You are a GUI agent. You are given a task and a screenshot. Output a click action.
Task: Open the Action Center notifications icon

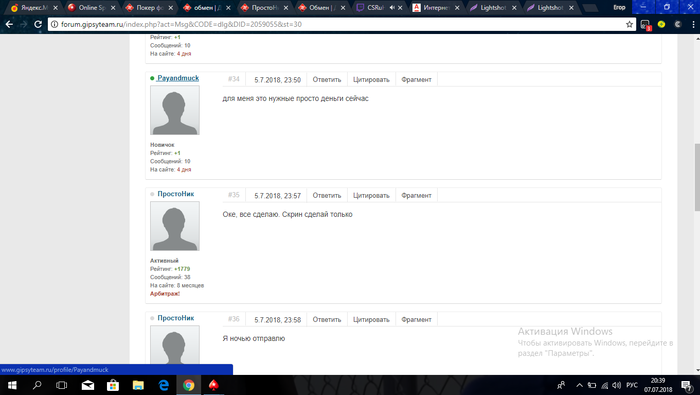[x=687, y=385]
